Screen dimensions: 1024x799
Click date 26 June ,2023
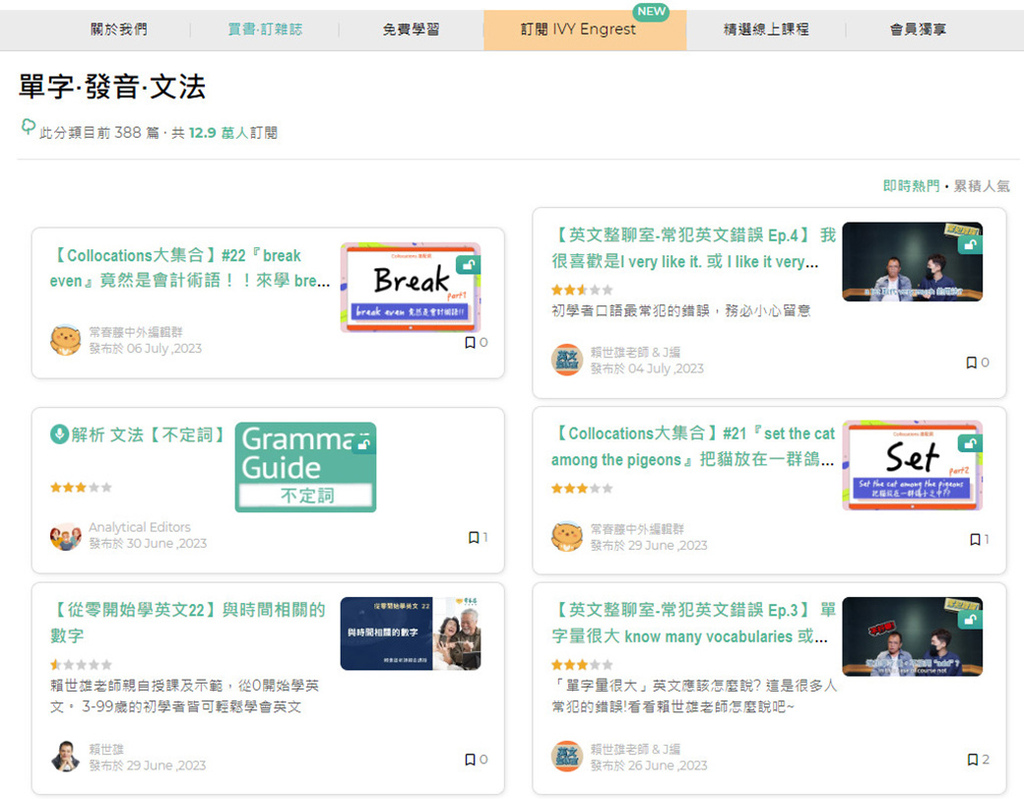pos(667,765)
